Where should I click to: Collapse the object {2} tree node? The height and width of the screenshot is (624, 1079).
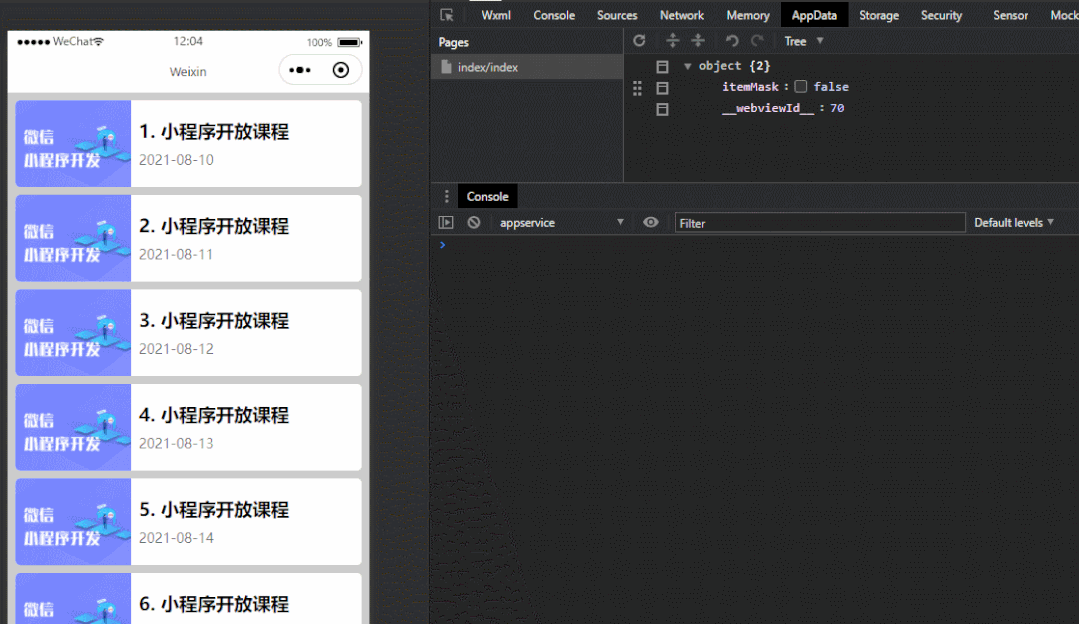tap(687, 66)
